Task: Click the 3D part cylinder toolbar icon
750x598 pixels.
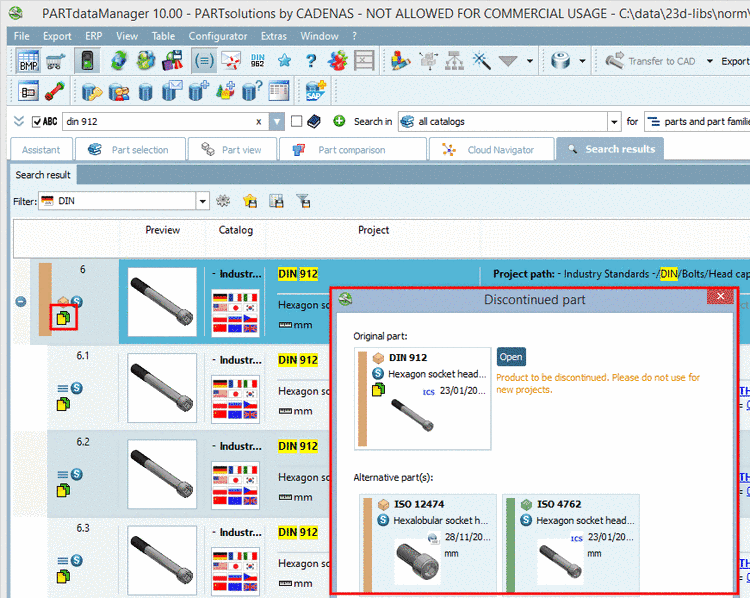Action: click(560, 61)
